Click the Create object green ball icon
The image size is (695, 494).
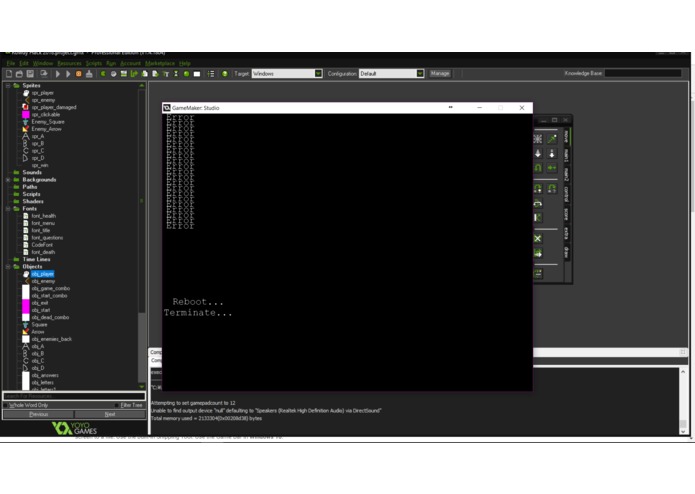[x=186, y=74]
